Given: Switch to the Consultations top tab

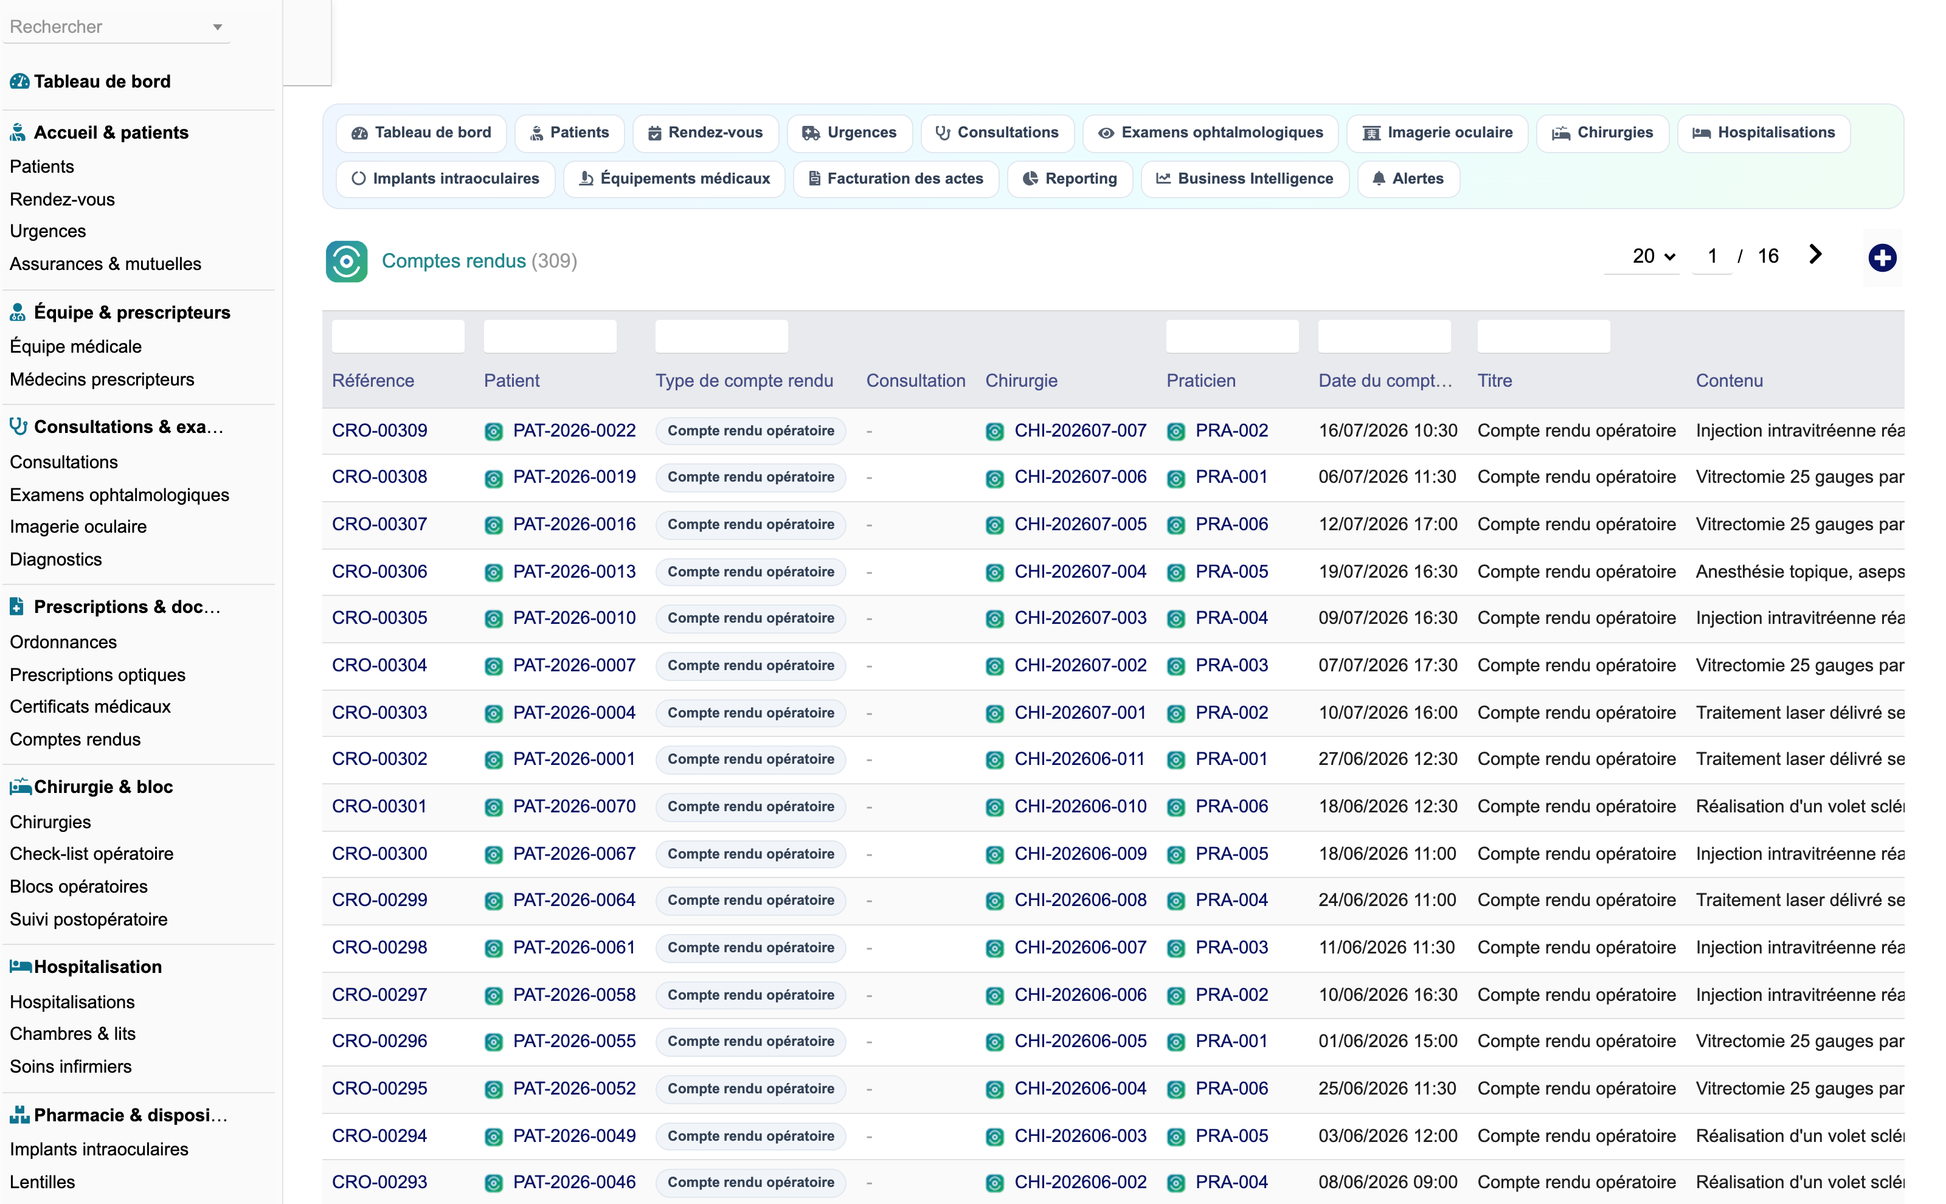Looking at the screenshot, I should click(x=997, y=133).
